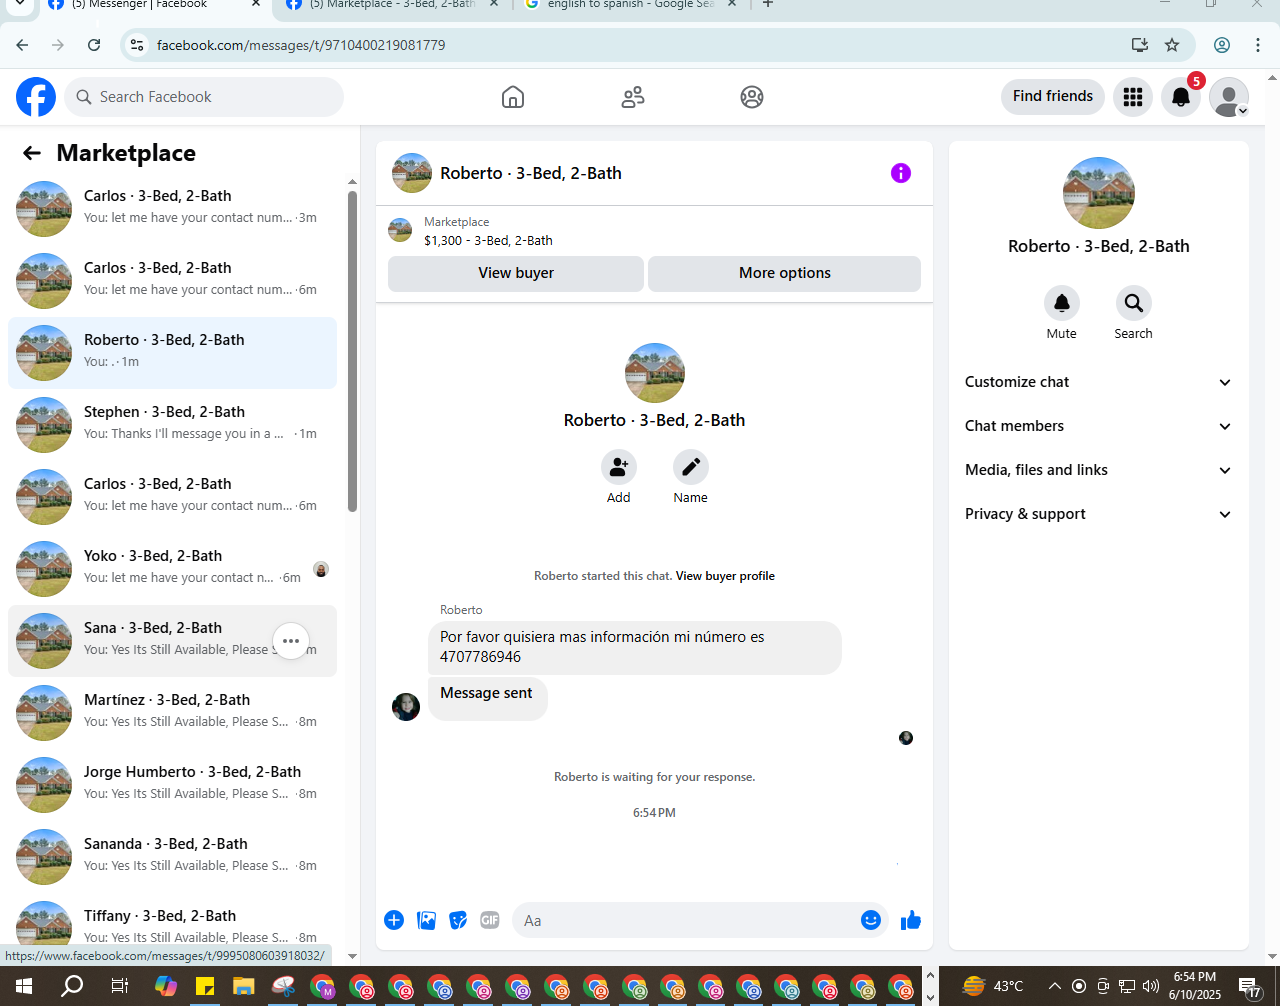Reload the page
The height and width of the screenshot is (1006, 1280).
coord(94,45)
